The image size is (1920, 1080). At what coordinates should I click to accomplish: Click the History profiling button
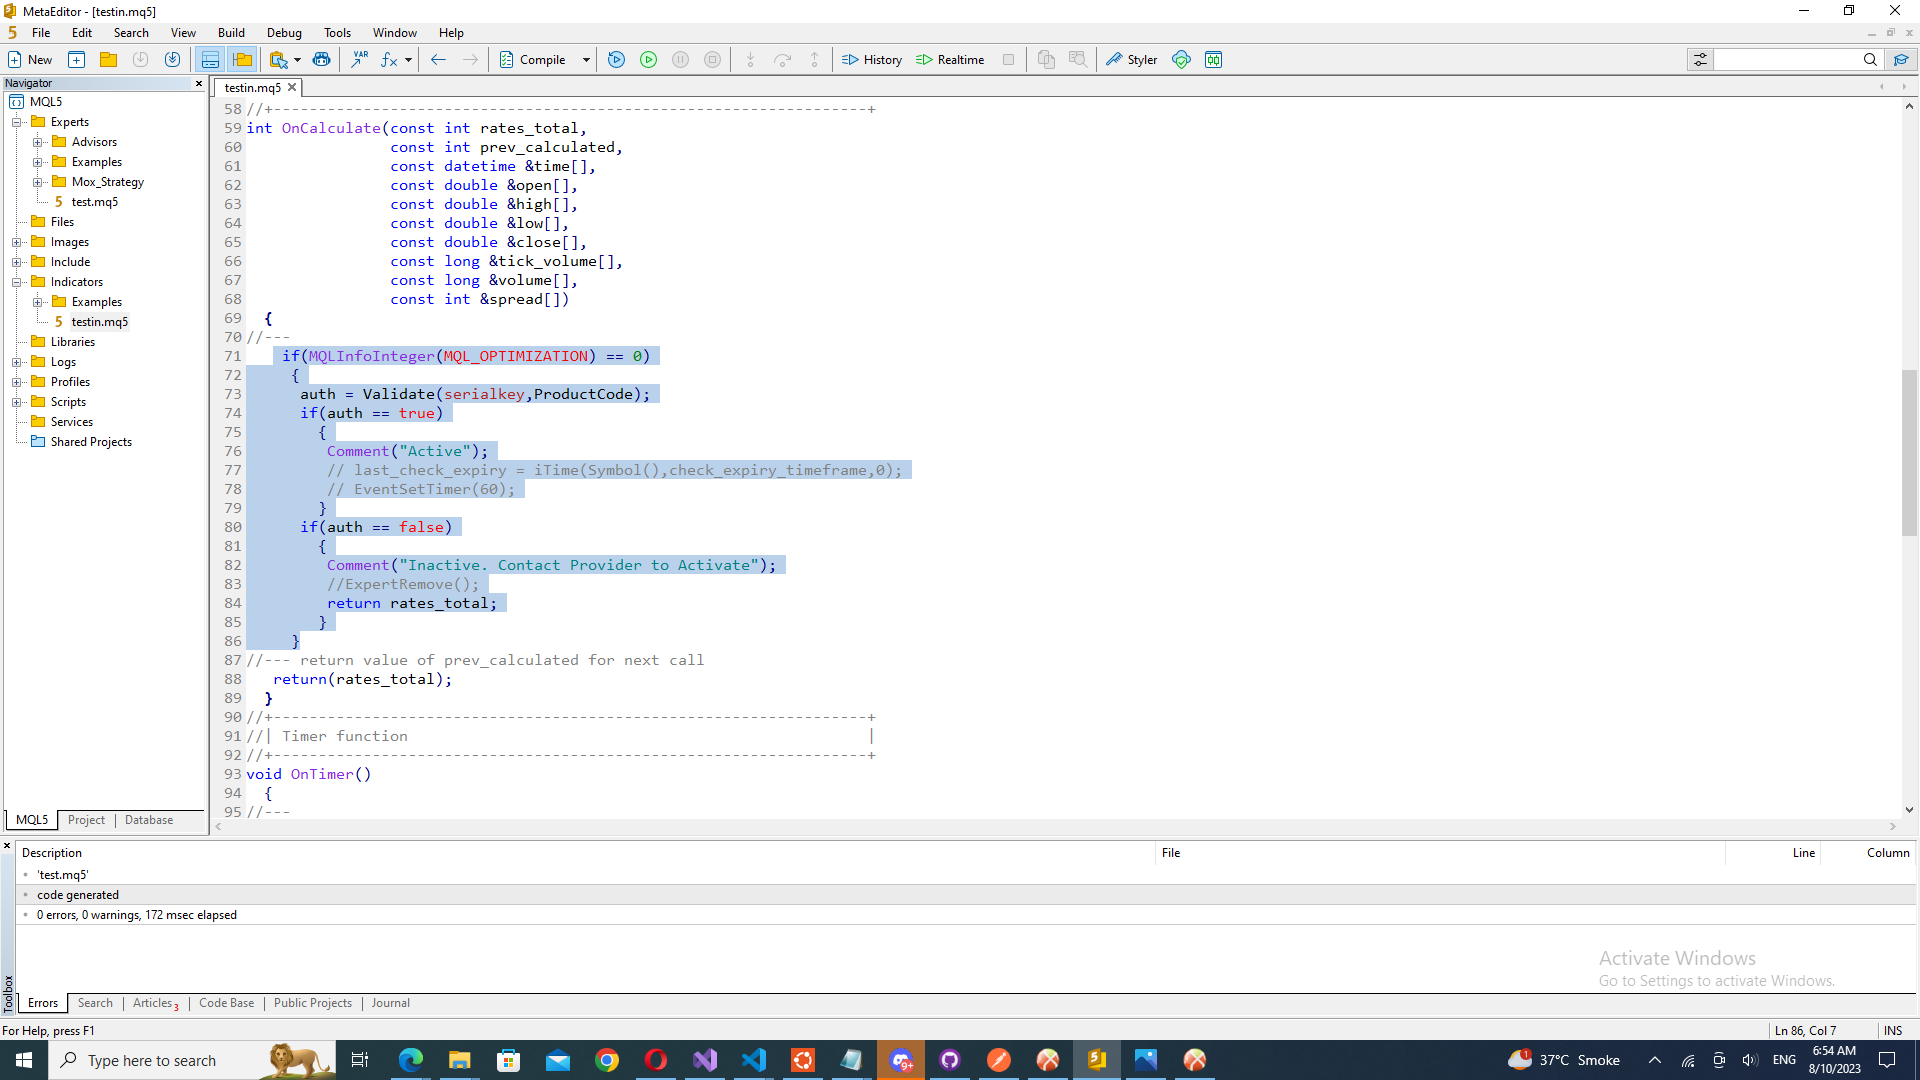click(x=871, y=60)
